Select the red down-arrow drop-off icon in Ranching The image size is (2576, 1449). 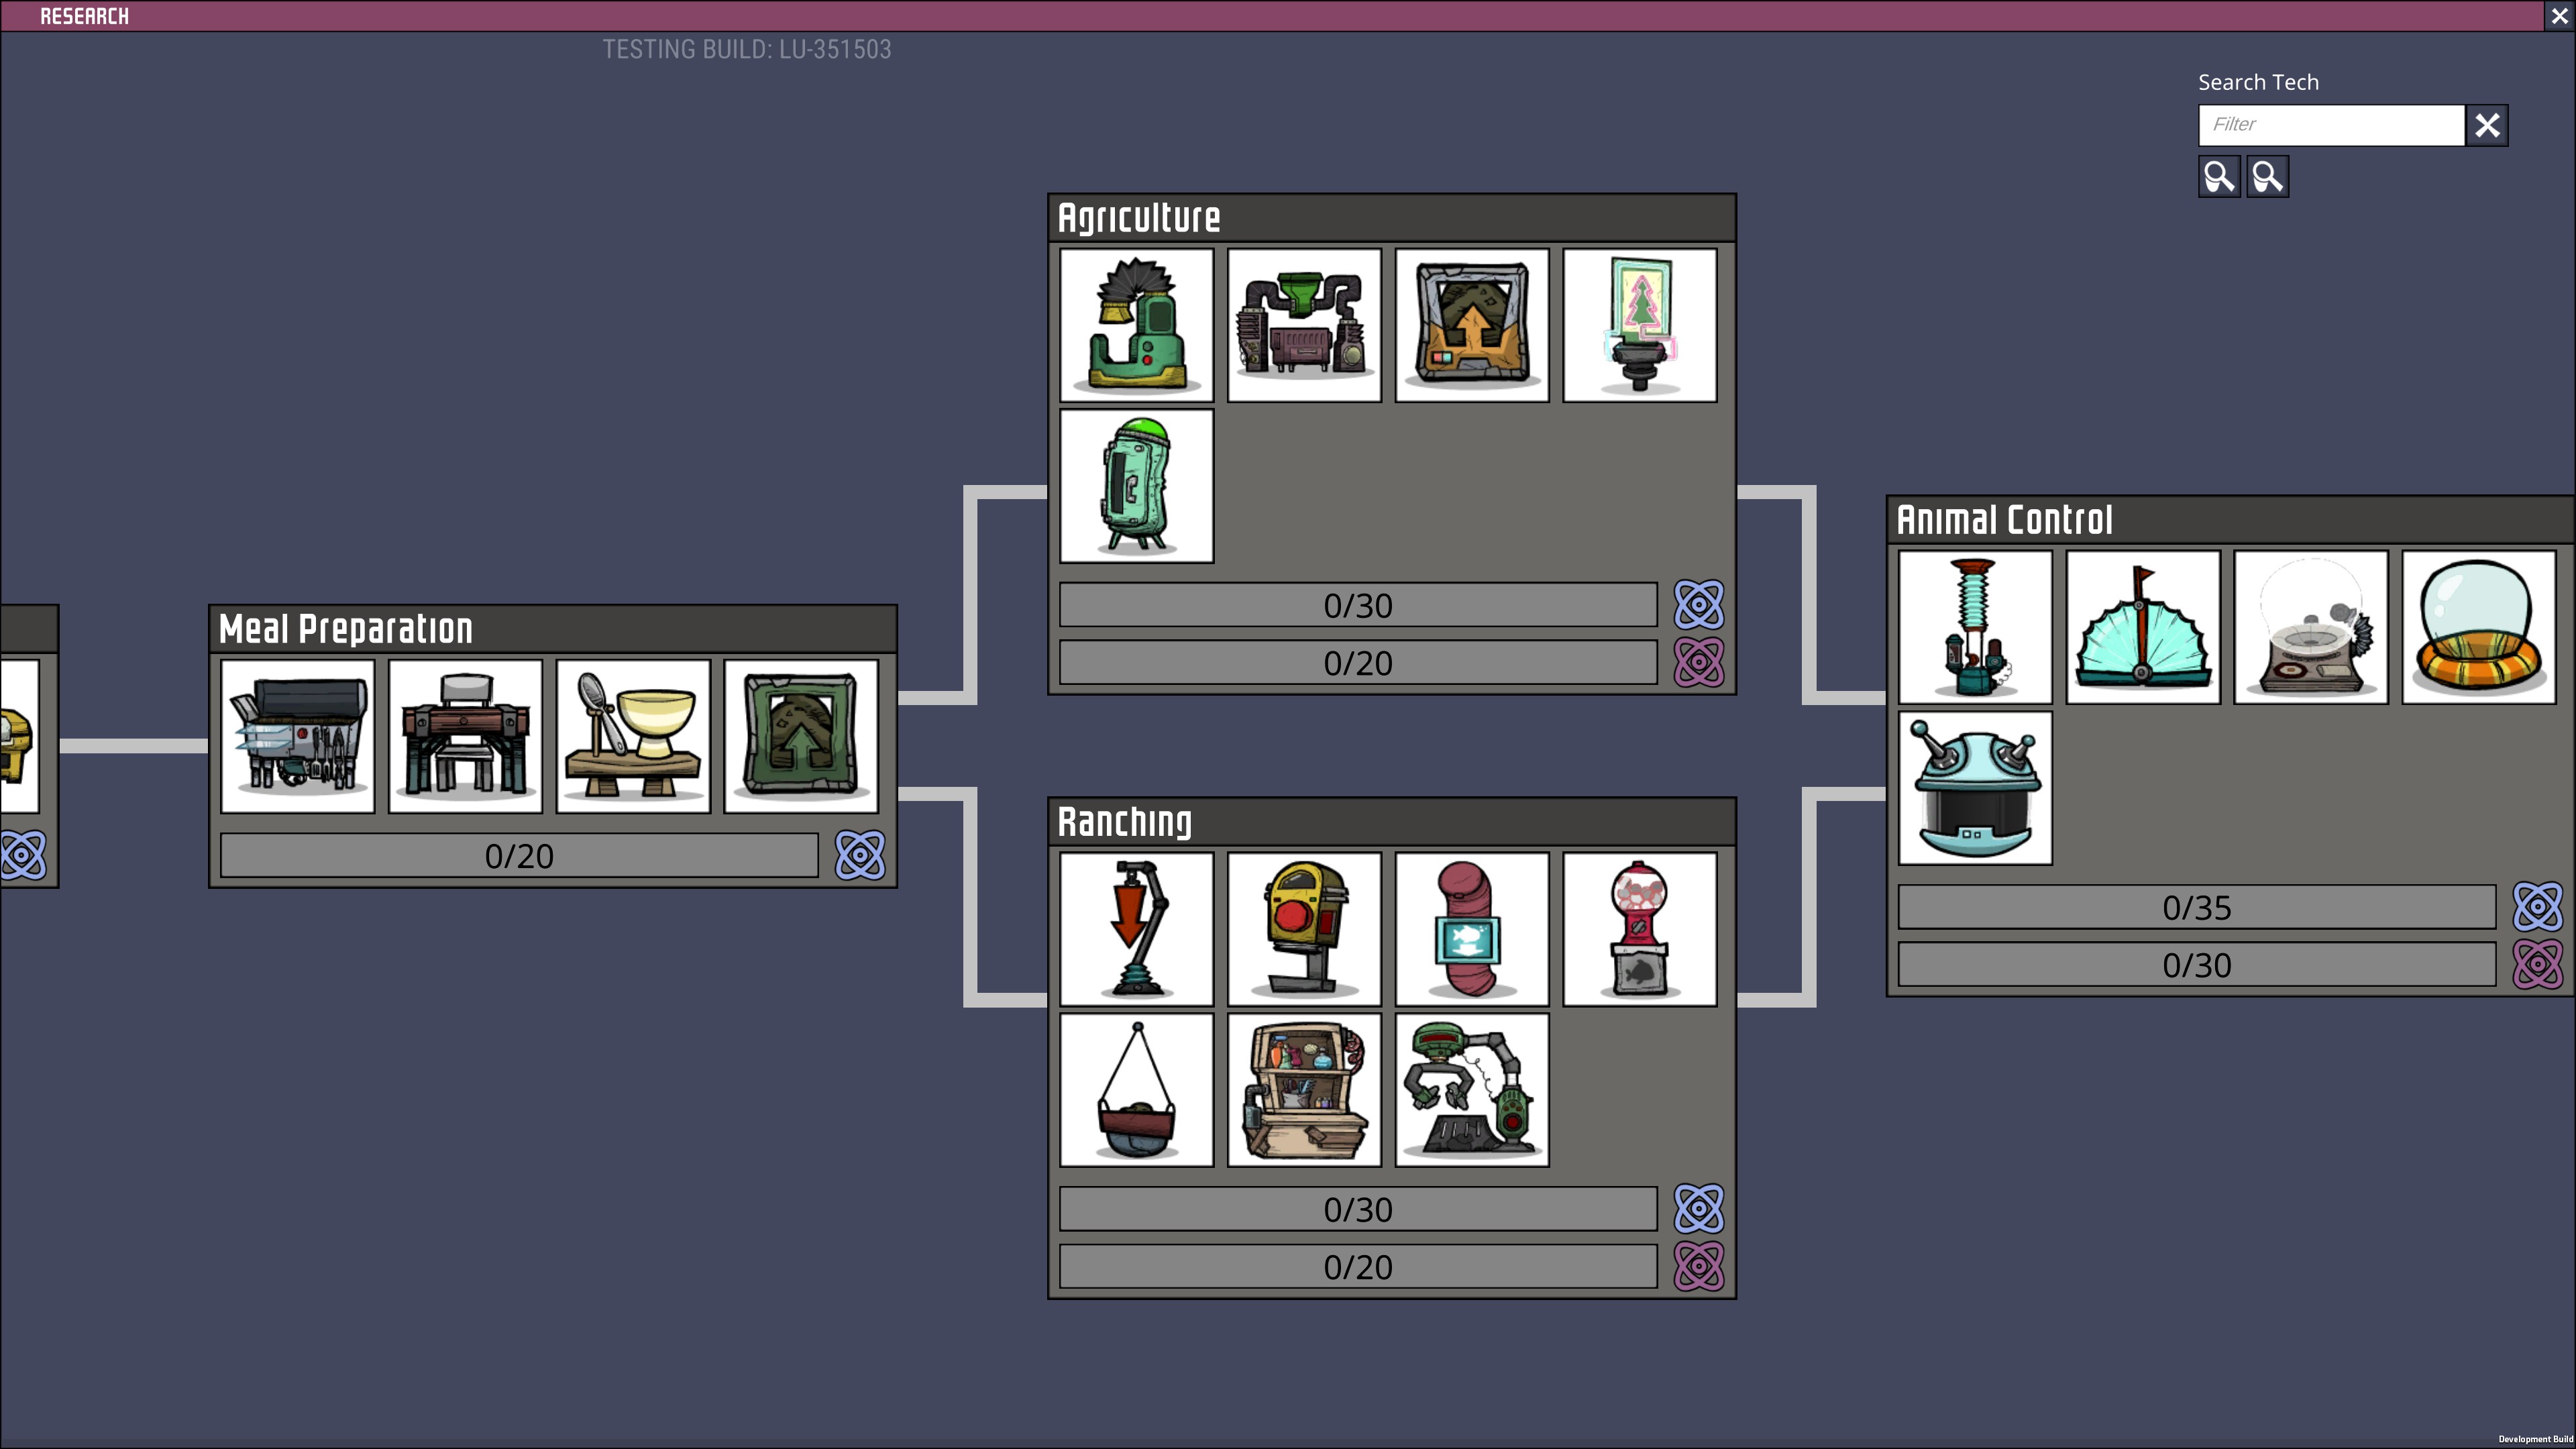coord(1137,930)
